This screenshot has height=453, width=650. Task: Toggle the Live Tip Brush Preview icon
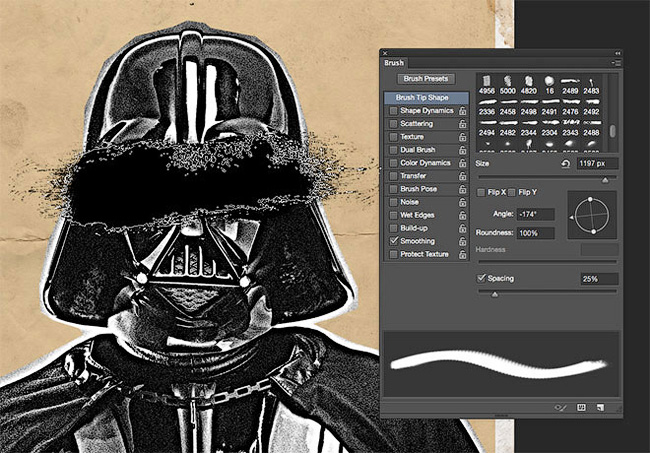560,407
